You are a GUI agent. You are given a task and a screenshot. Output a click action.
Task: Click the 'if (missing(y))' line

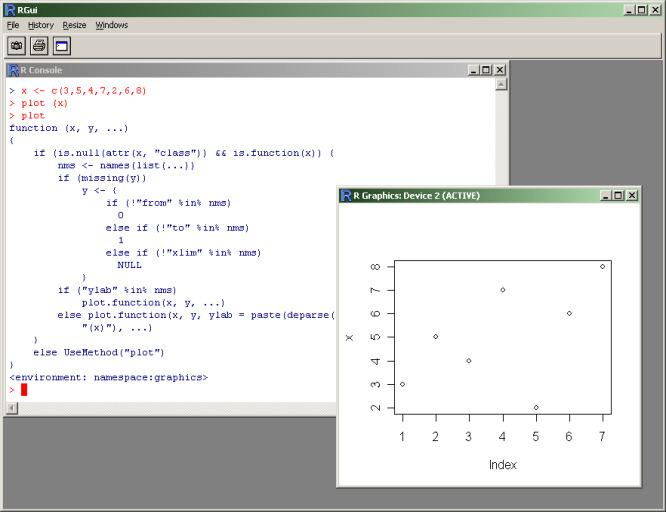coord(102,178)
